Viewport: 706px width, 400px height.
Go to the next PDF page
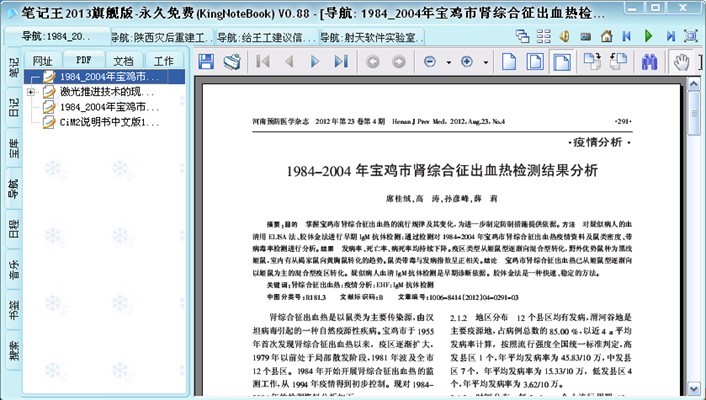tap(316, 62)
